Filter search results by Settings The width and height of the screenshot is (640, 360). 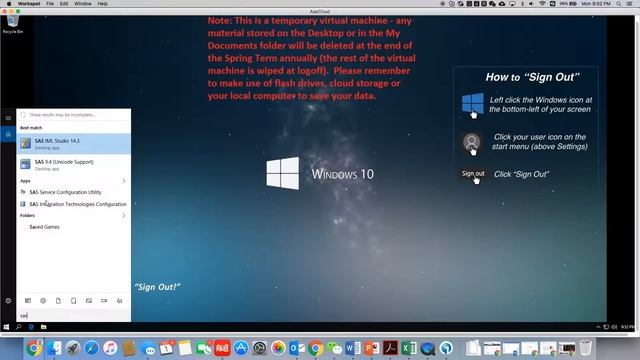click(x=43, y=301)
